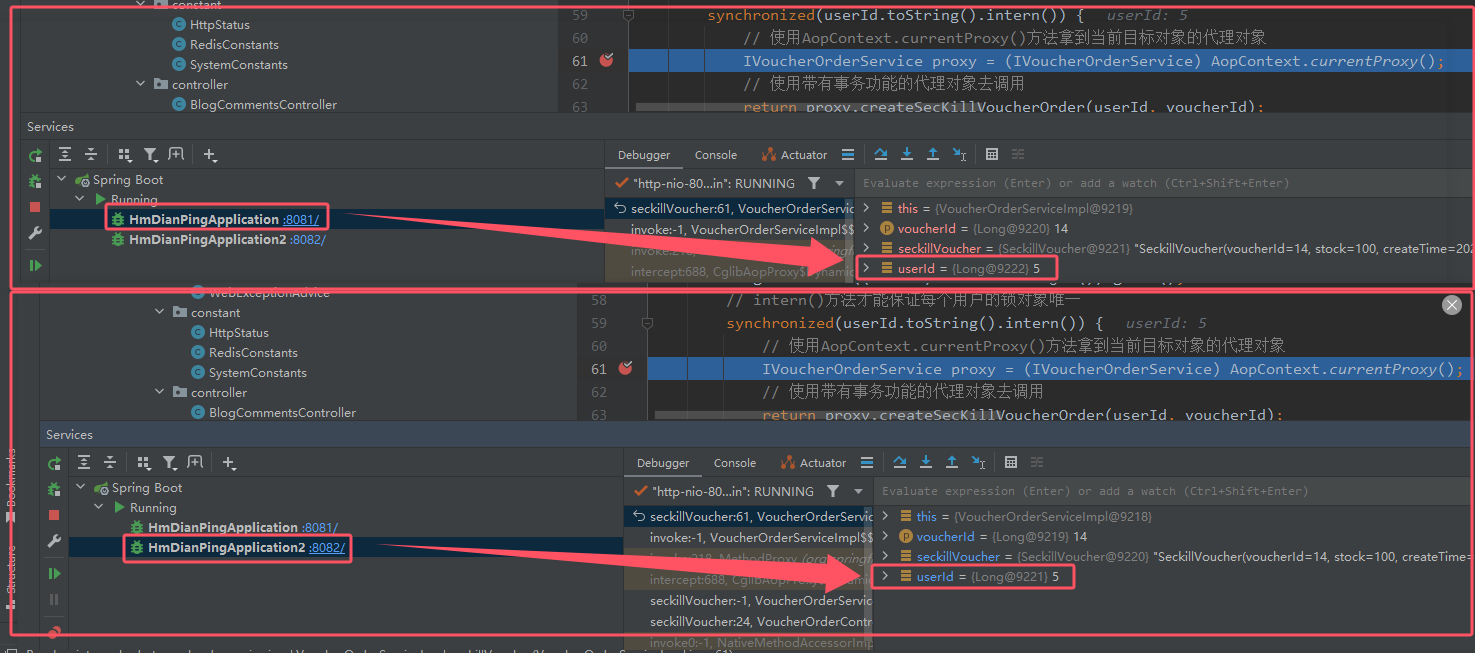This screenshot has height=653, width=1475.
Task: Open wrench settings in upper Services sidebar
Action: (35, 233)
